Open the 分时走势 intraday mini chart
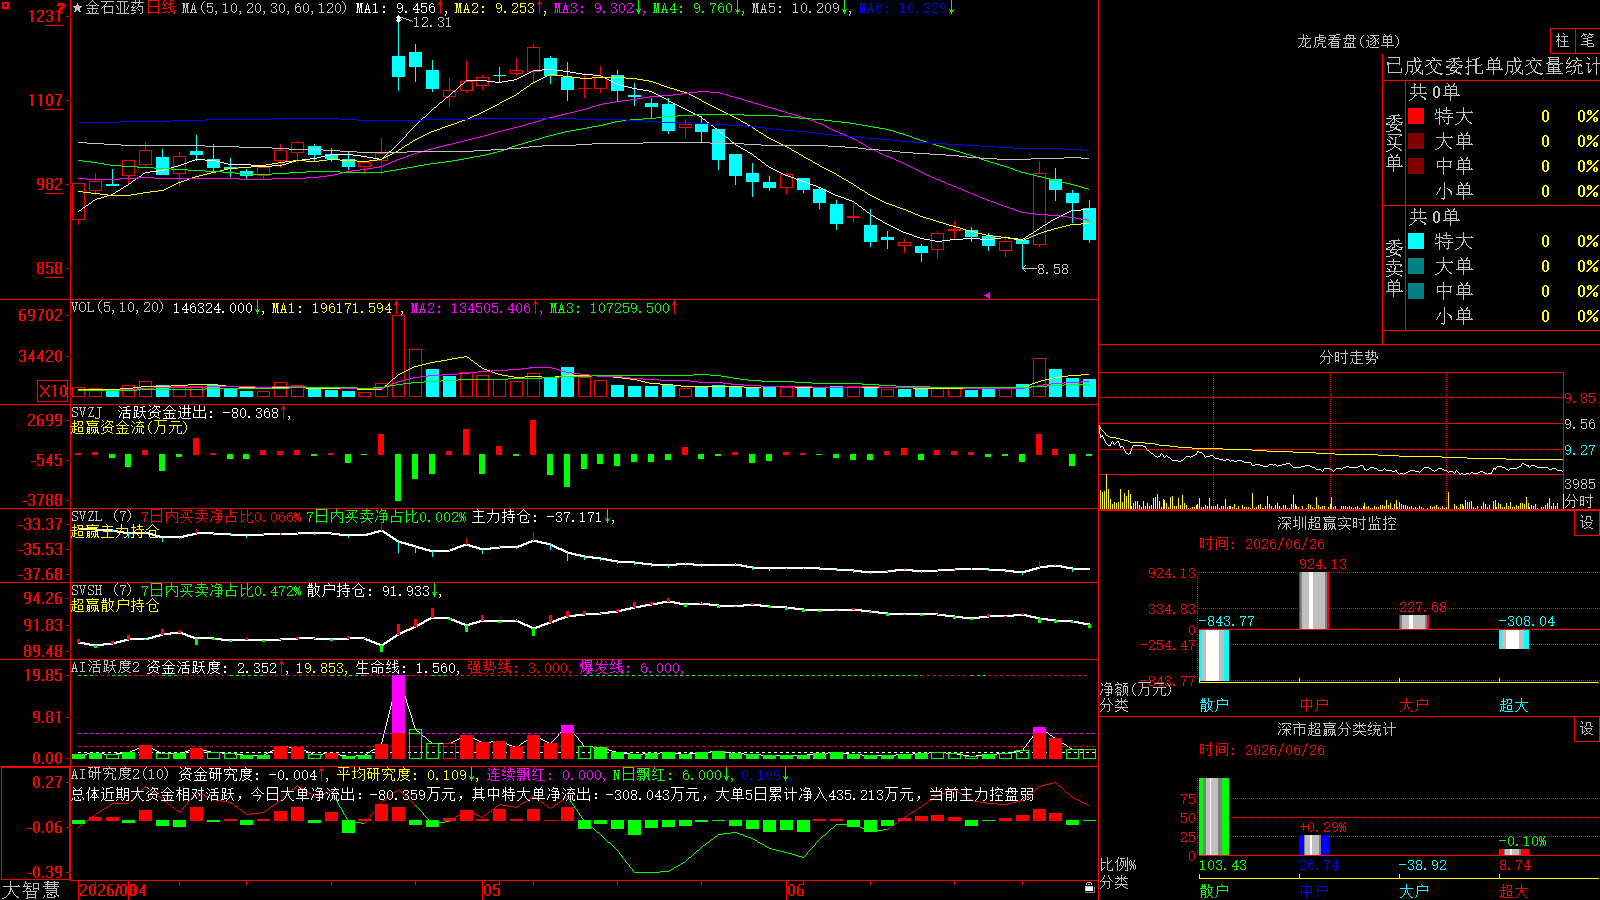1600x900 pixels. point(1331,441)
